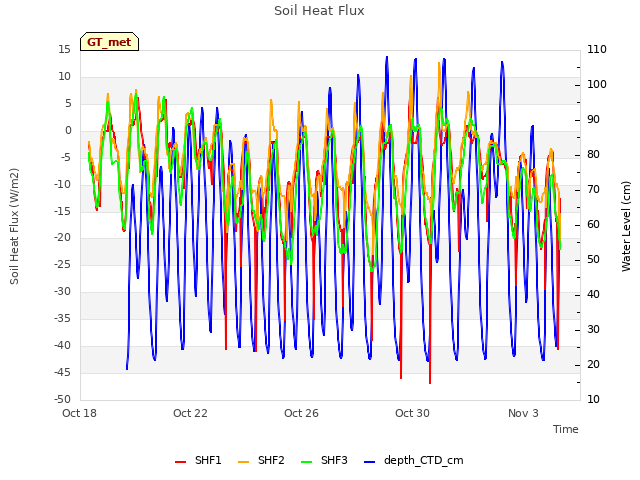
Task: Click the 60 right-axis tick label
Action: click(593, 224)
